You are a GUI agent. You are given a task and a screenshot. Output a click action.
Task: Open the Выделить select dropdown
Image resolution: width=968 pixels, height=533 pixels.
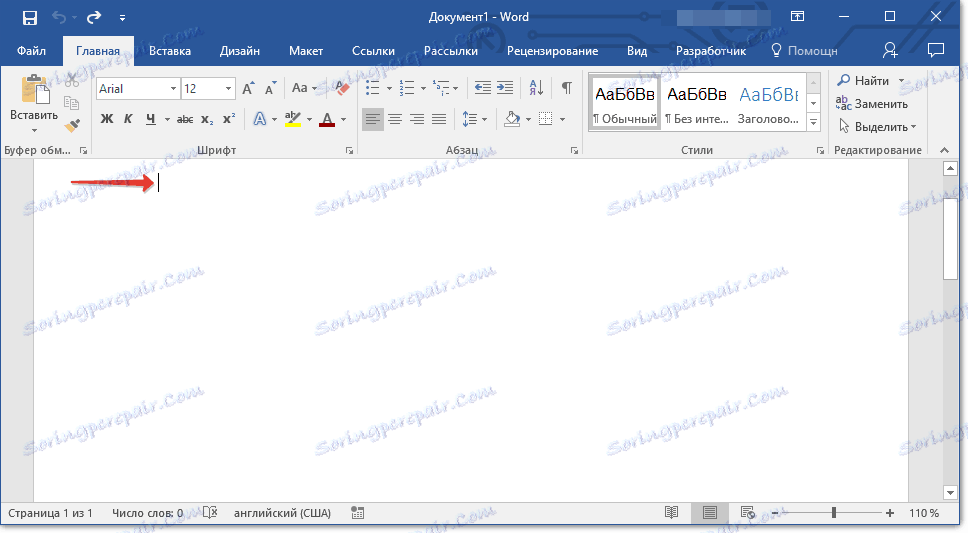coord(877,127)
